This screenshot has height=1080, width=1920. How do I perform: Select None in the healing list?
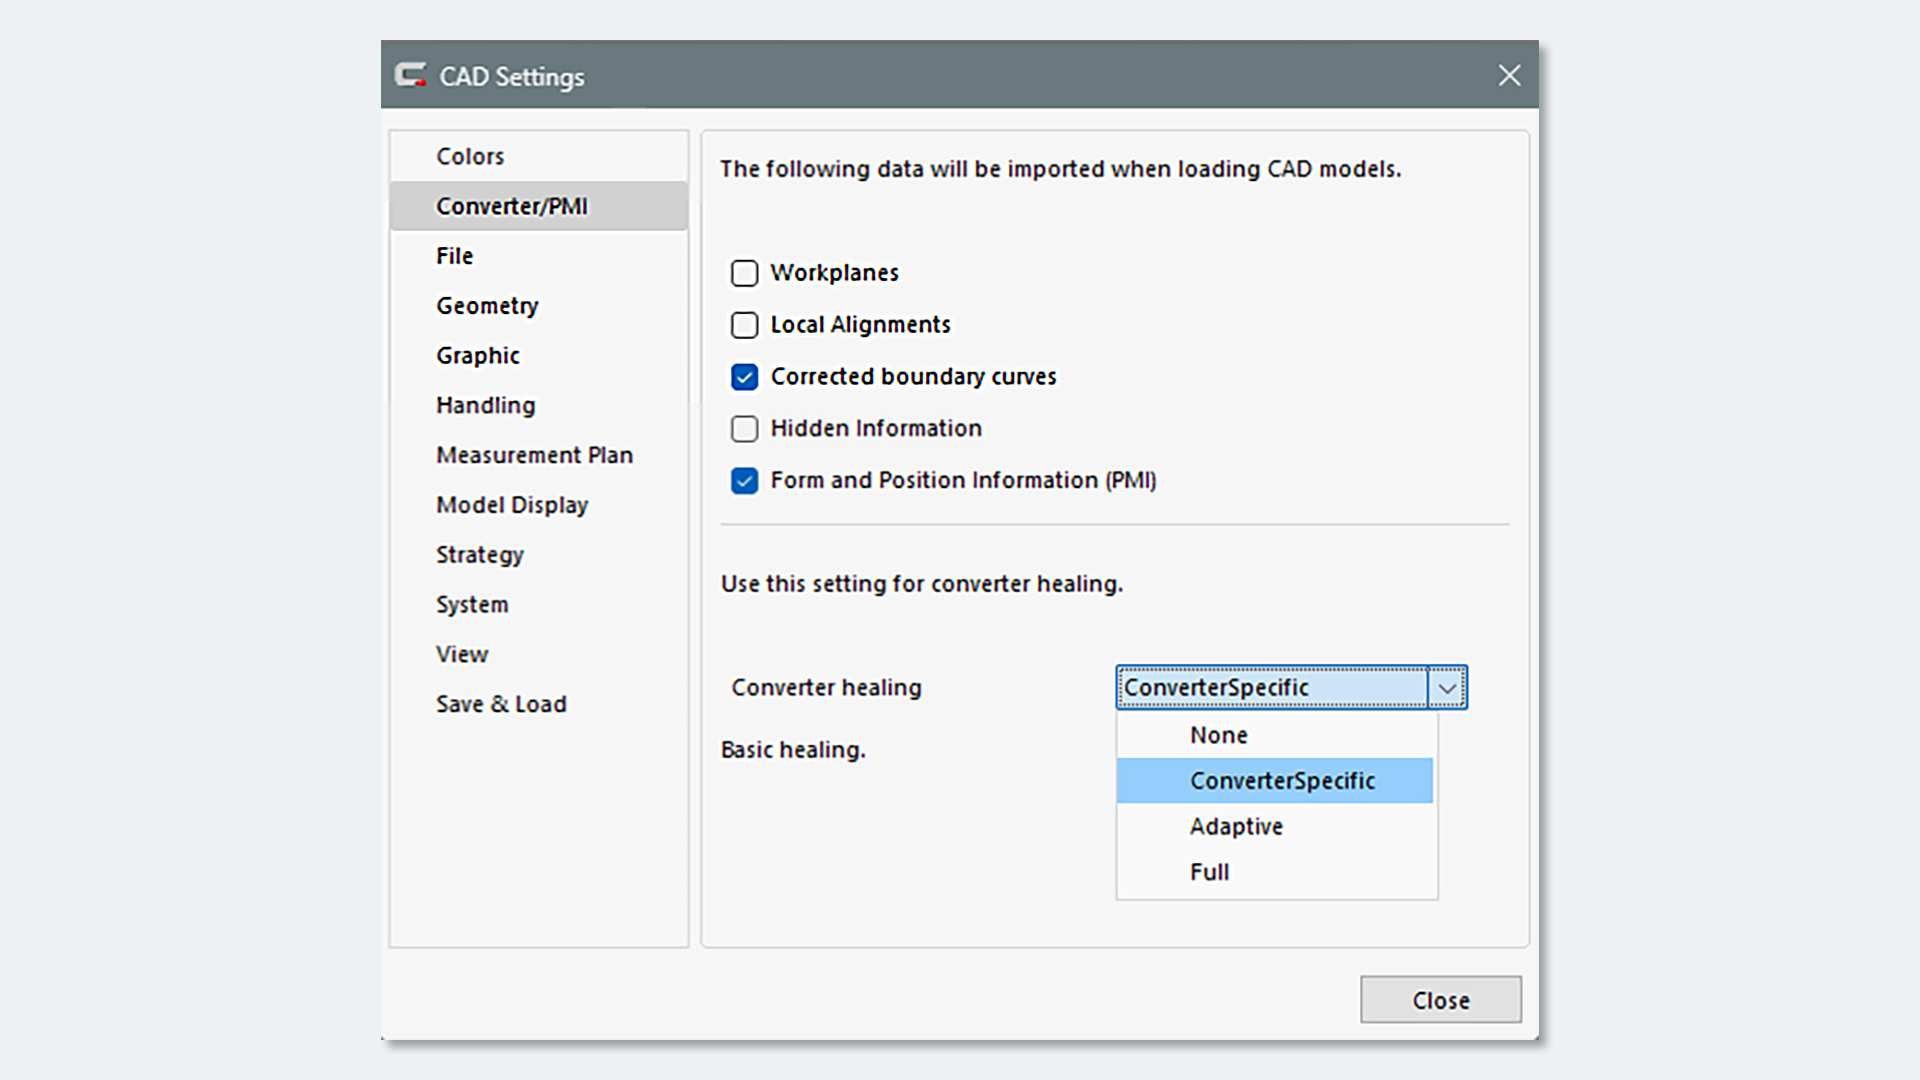pyautogui.click(x=1217, y=734)
